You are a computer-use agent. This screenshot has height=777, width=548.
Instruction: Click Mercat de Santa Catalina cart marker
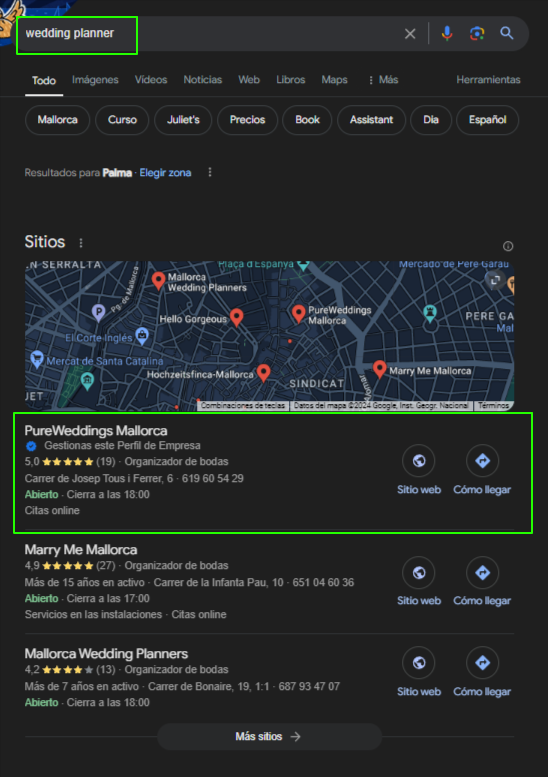pos(37,359)
